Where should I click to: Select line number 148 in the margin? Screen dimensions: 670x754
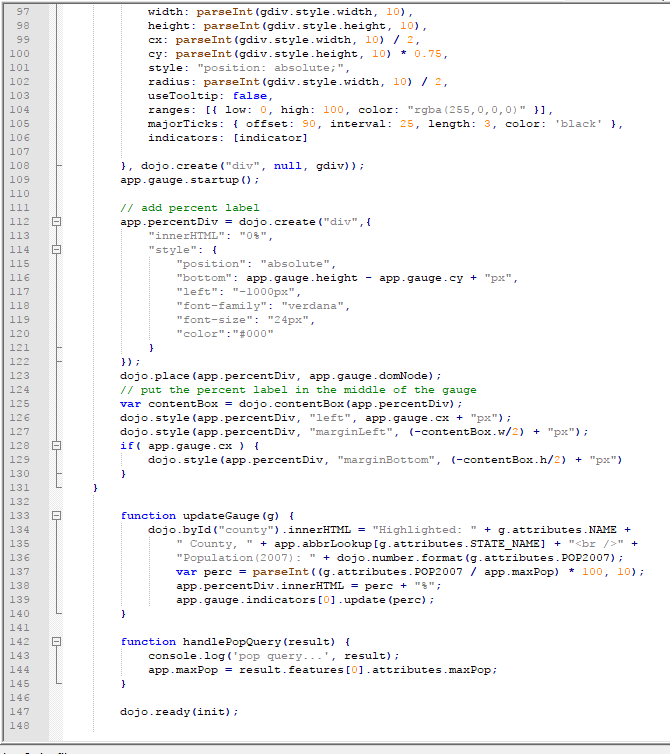tap(19, 726)
